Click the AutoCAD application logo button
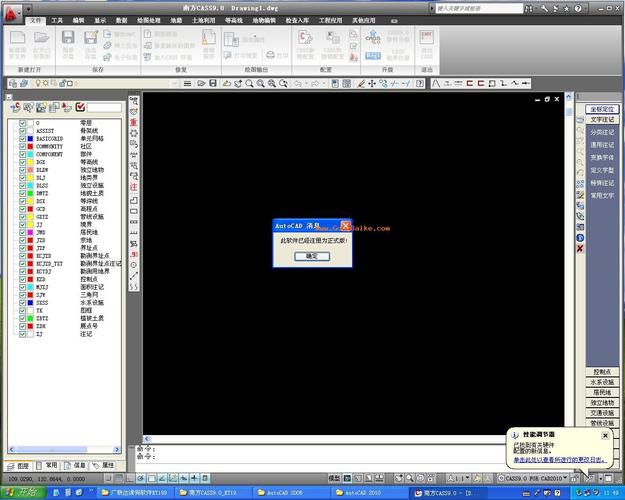The width and height of the screenshot is (625, 500). (x=11, y=13)
